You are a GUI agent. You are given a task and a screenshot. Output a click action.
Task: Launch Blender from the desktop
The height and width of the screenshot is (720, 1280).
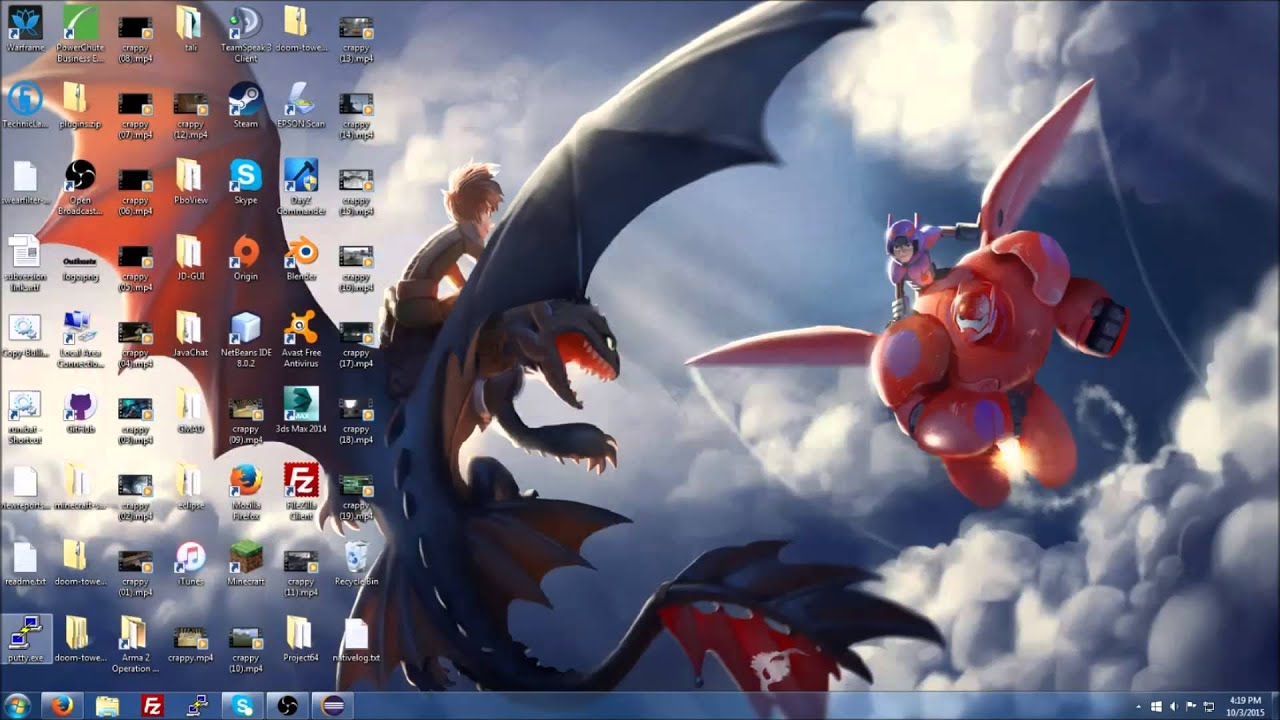click(x=301, y=258)
